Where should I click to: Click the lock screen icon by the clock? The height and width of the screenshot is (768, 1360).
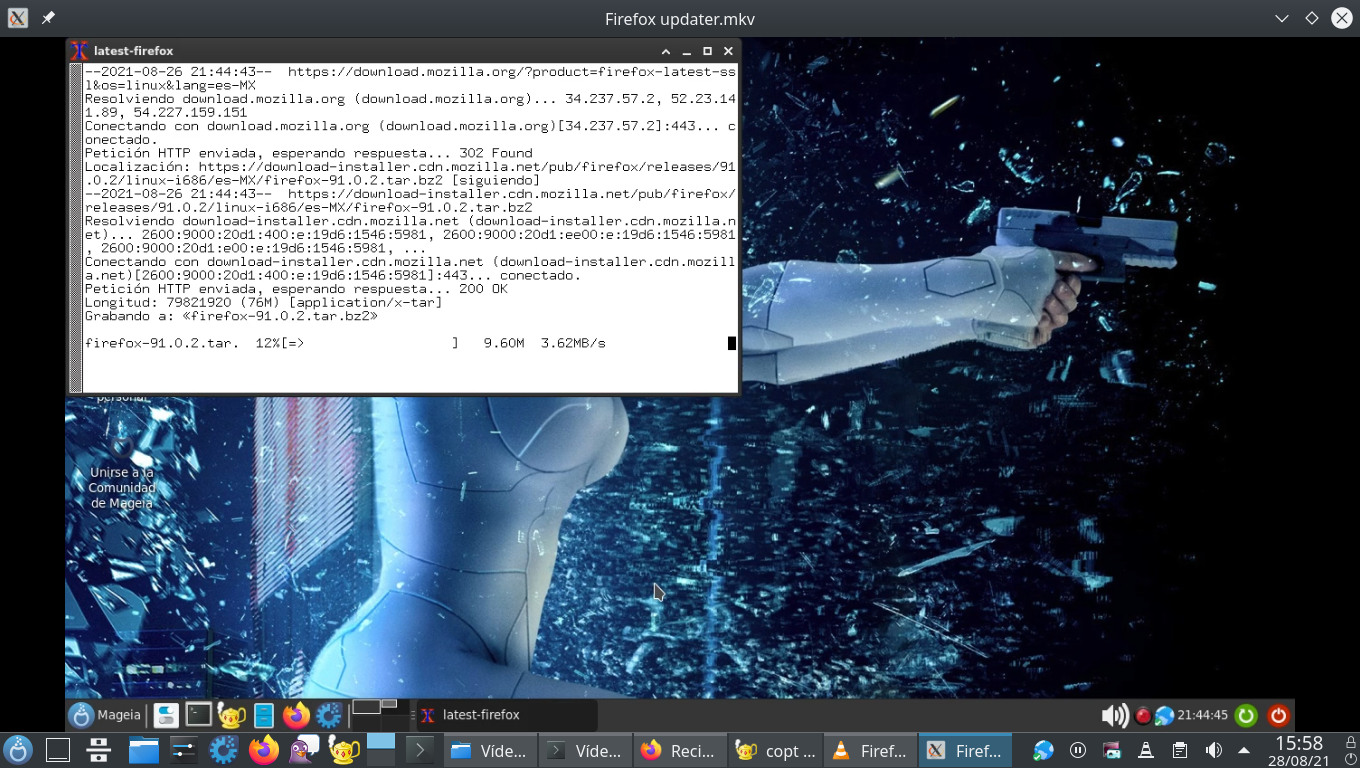1350,742
